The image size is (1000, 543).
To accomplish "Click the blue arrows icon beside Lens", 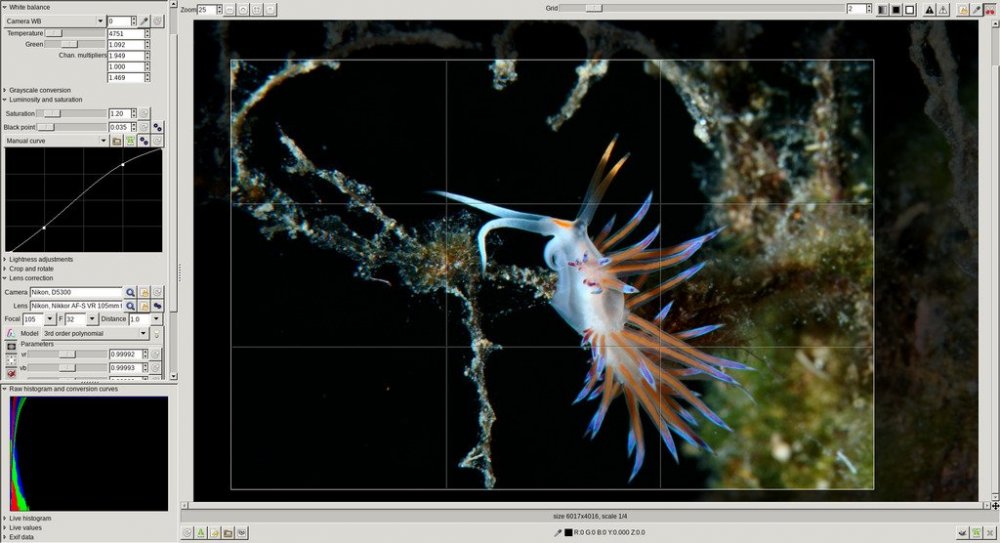I will pos(158,306).
